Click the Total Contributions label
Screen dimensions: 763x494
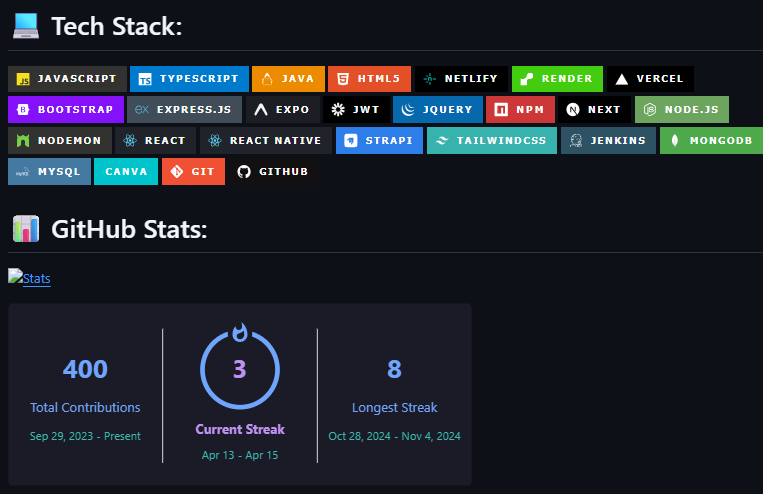[x=85, y=407]
